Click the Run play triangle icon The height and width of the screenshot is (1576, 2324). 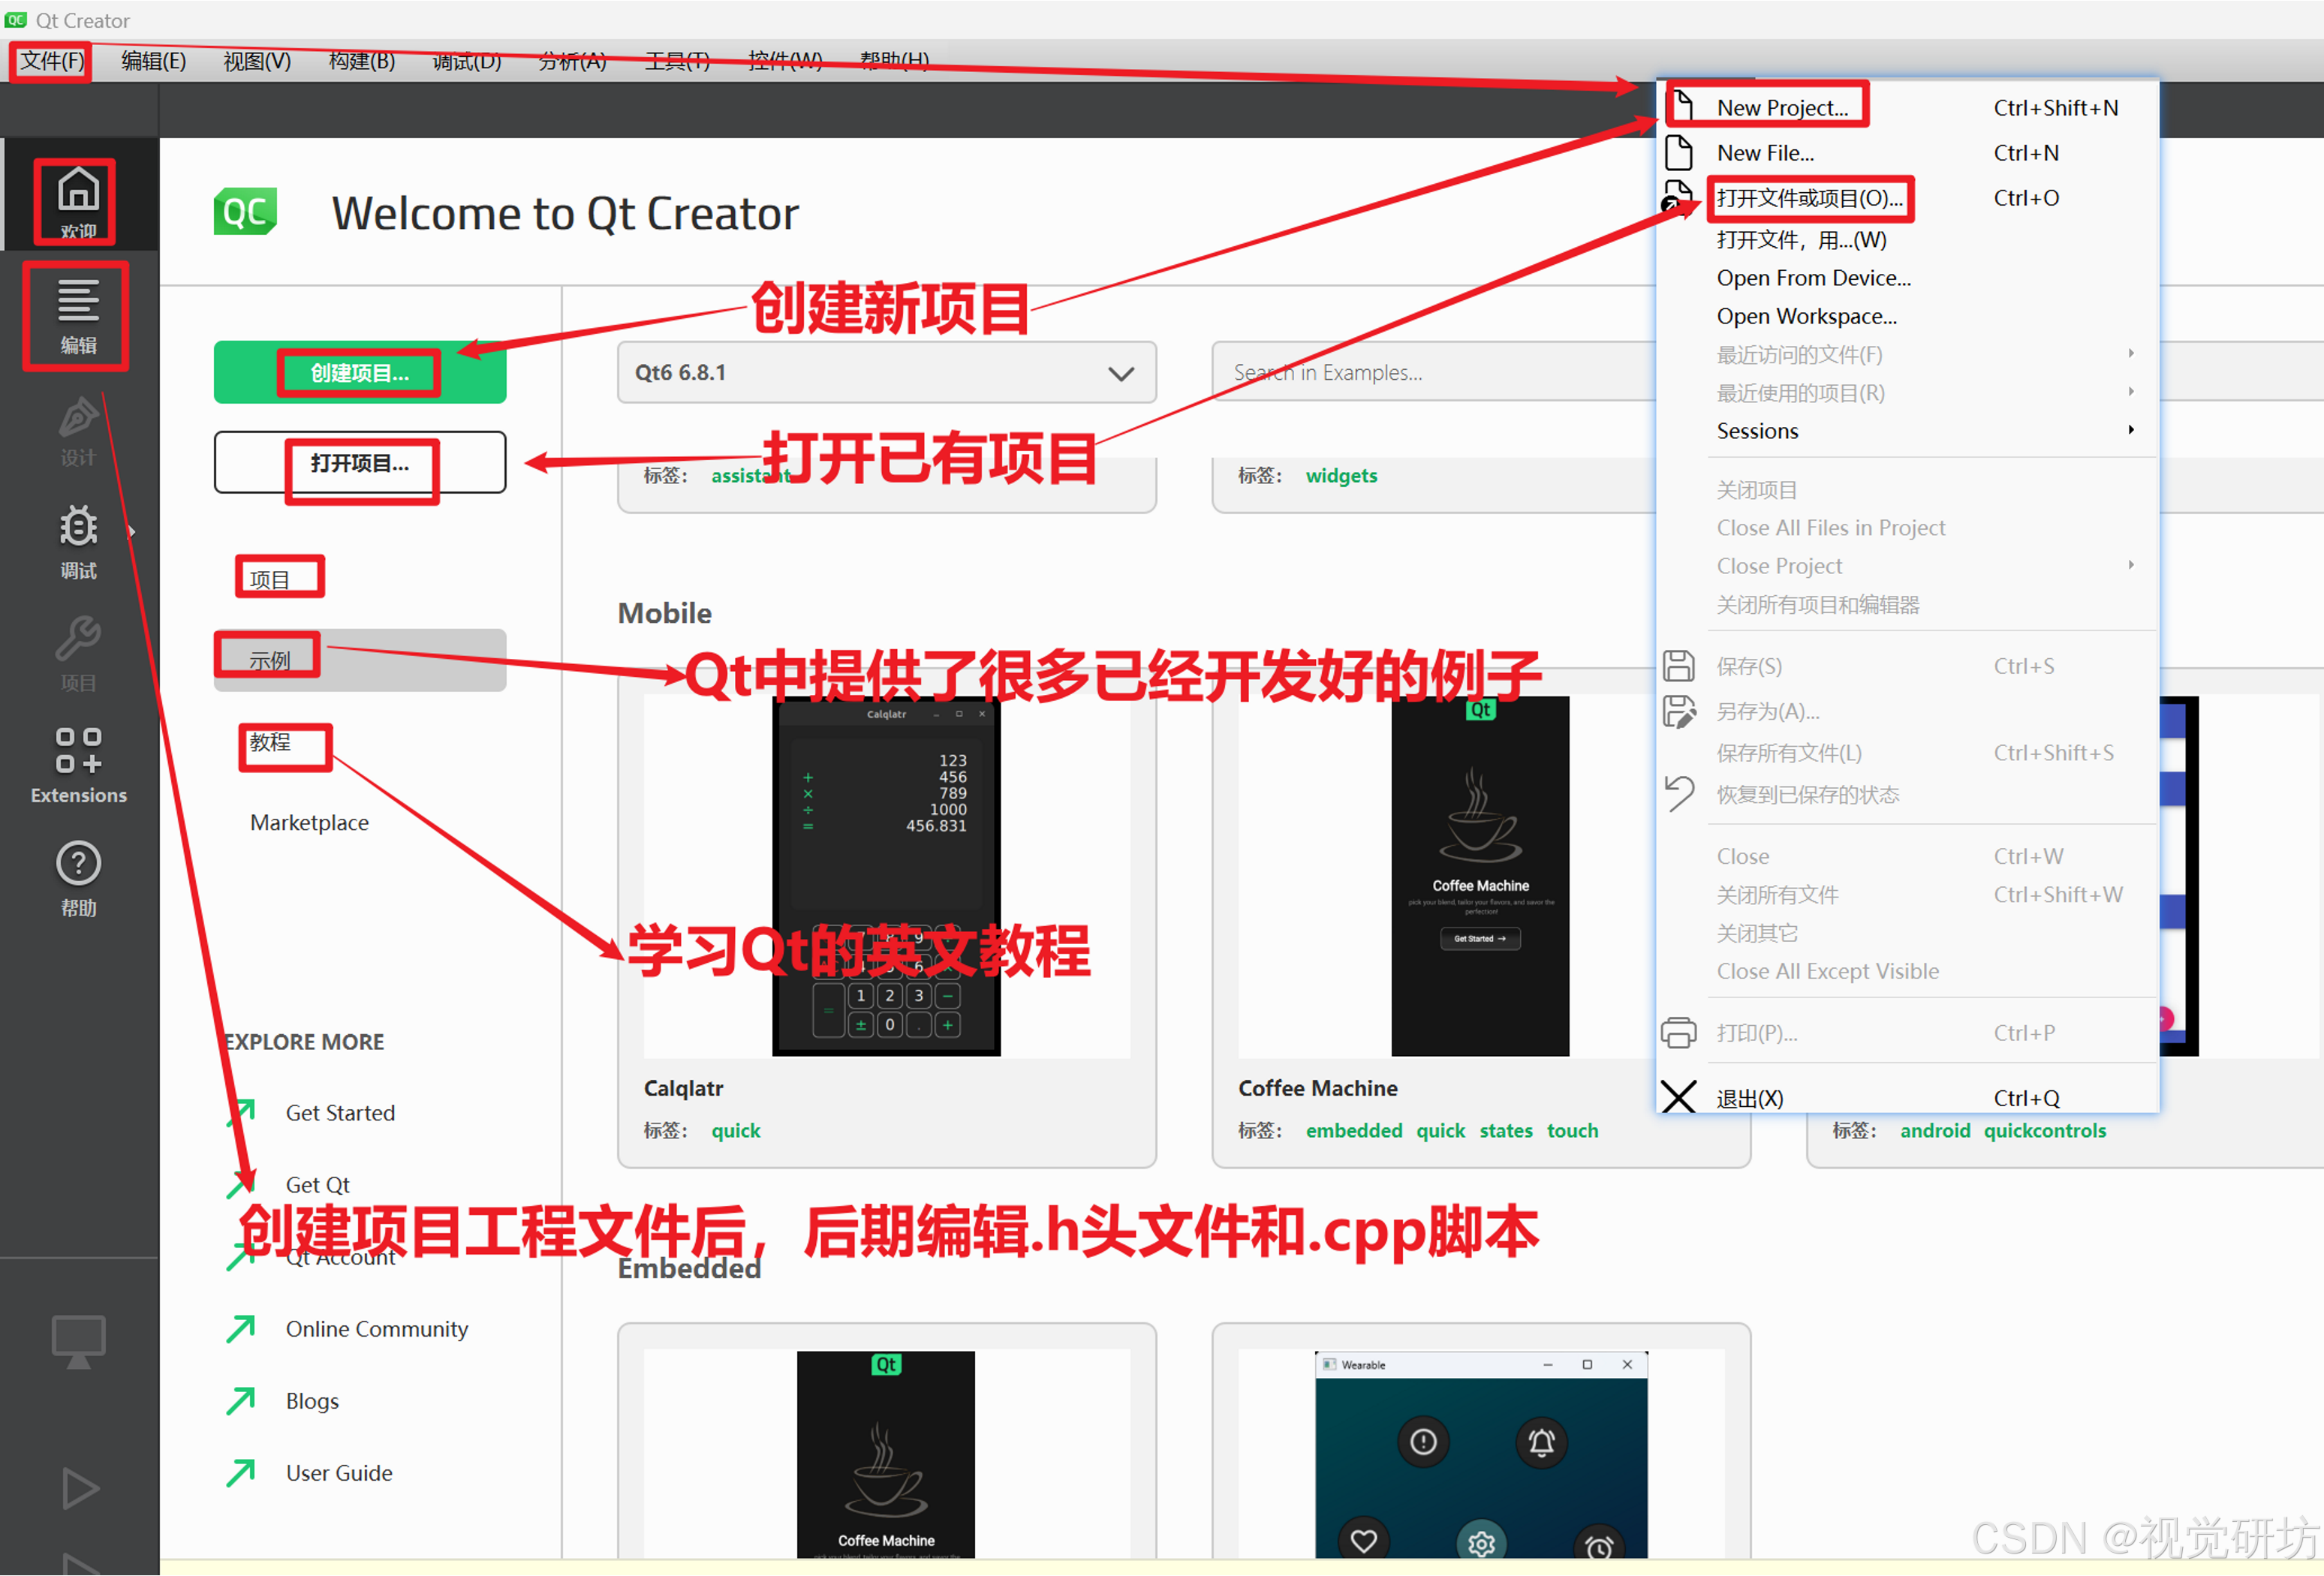(78, 1488)
